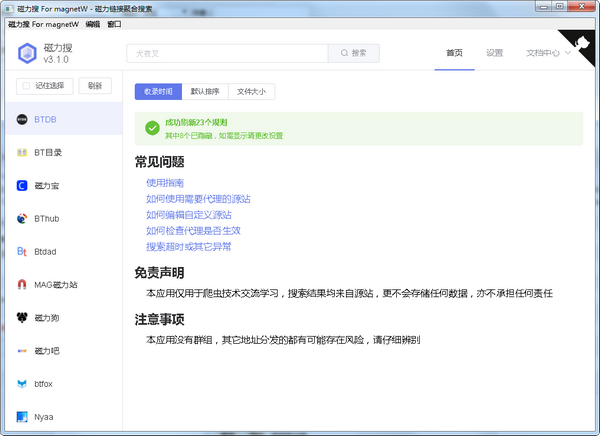Viewport: 600px width, 436px height.
Task: Select the BT目录 source icon
Action: (x=21, y=152)
